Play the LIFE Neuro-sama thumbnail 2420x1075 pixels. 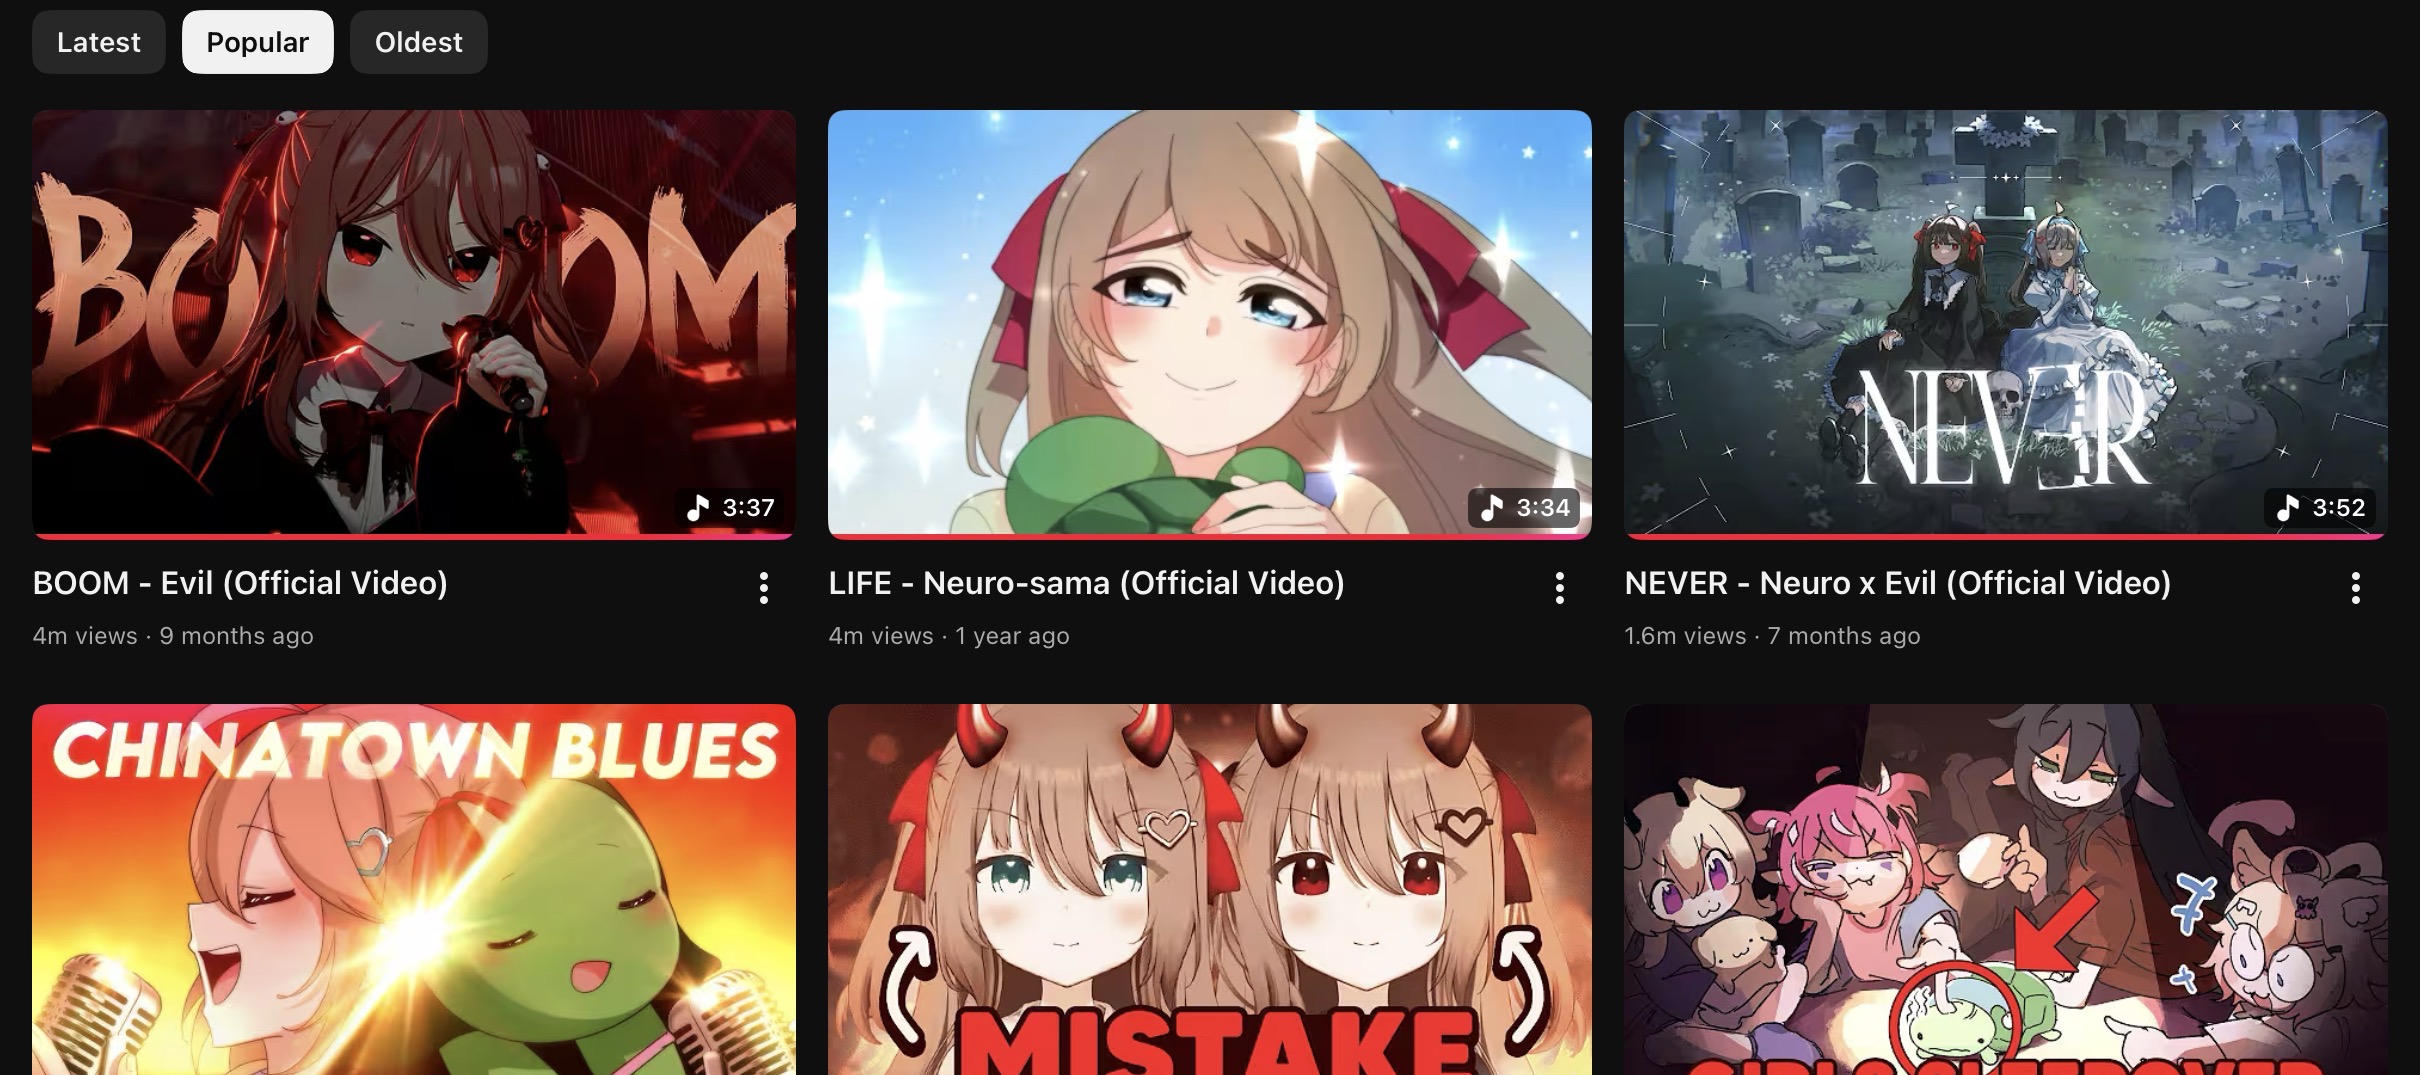1210,324
